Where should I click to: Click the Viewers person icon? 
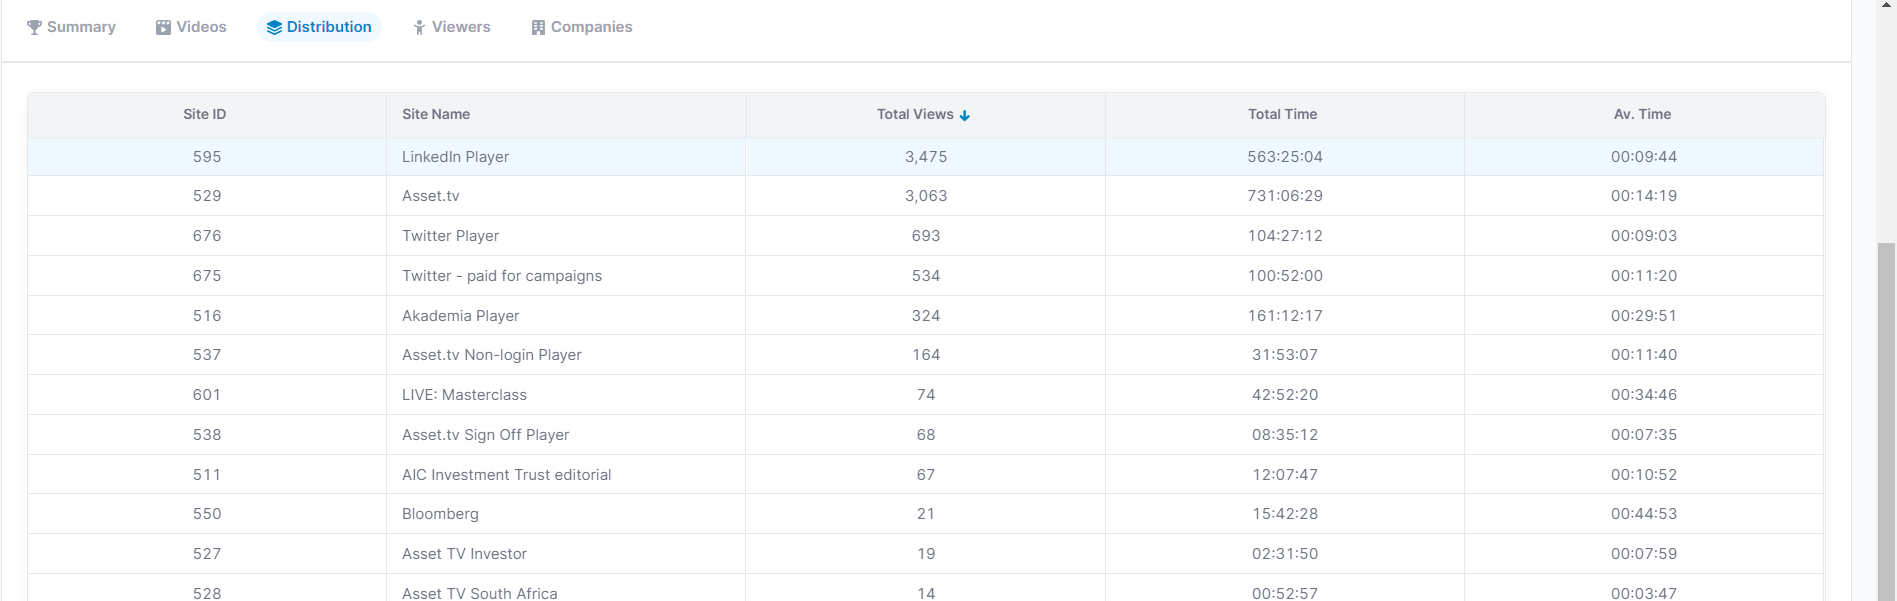pyautogui.click(x=419, y=27)
